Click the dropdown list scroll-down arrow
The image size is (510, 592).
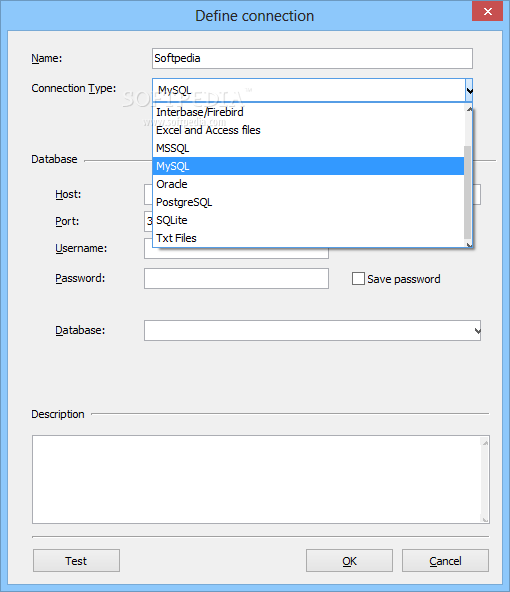[469, 244]
